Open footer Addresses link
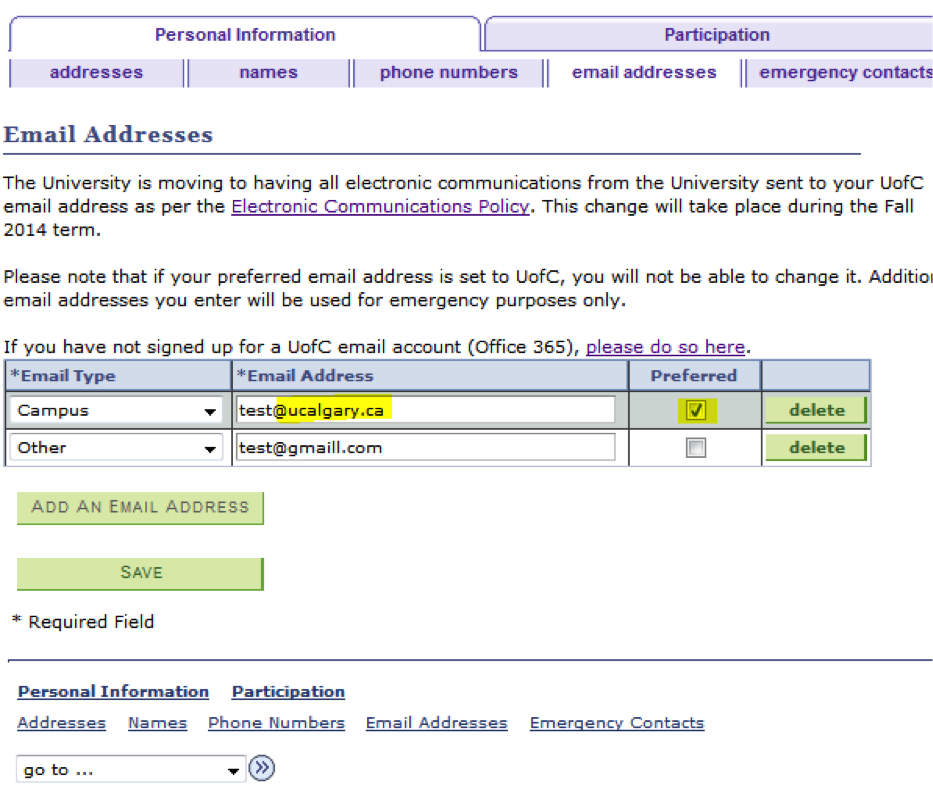The height and width of the screenshot is (796, 933). tap(61, 723)
